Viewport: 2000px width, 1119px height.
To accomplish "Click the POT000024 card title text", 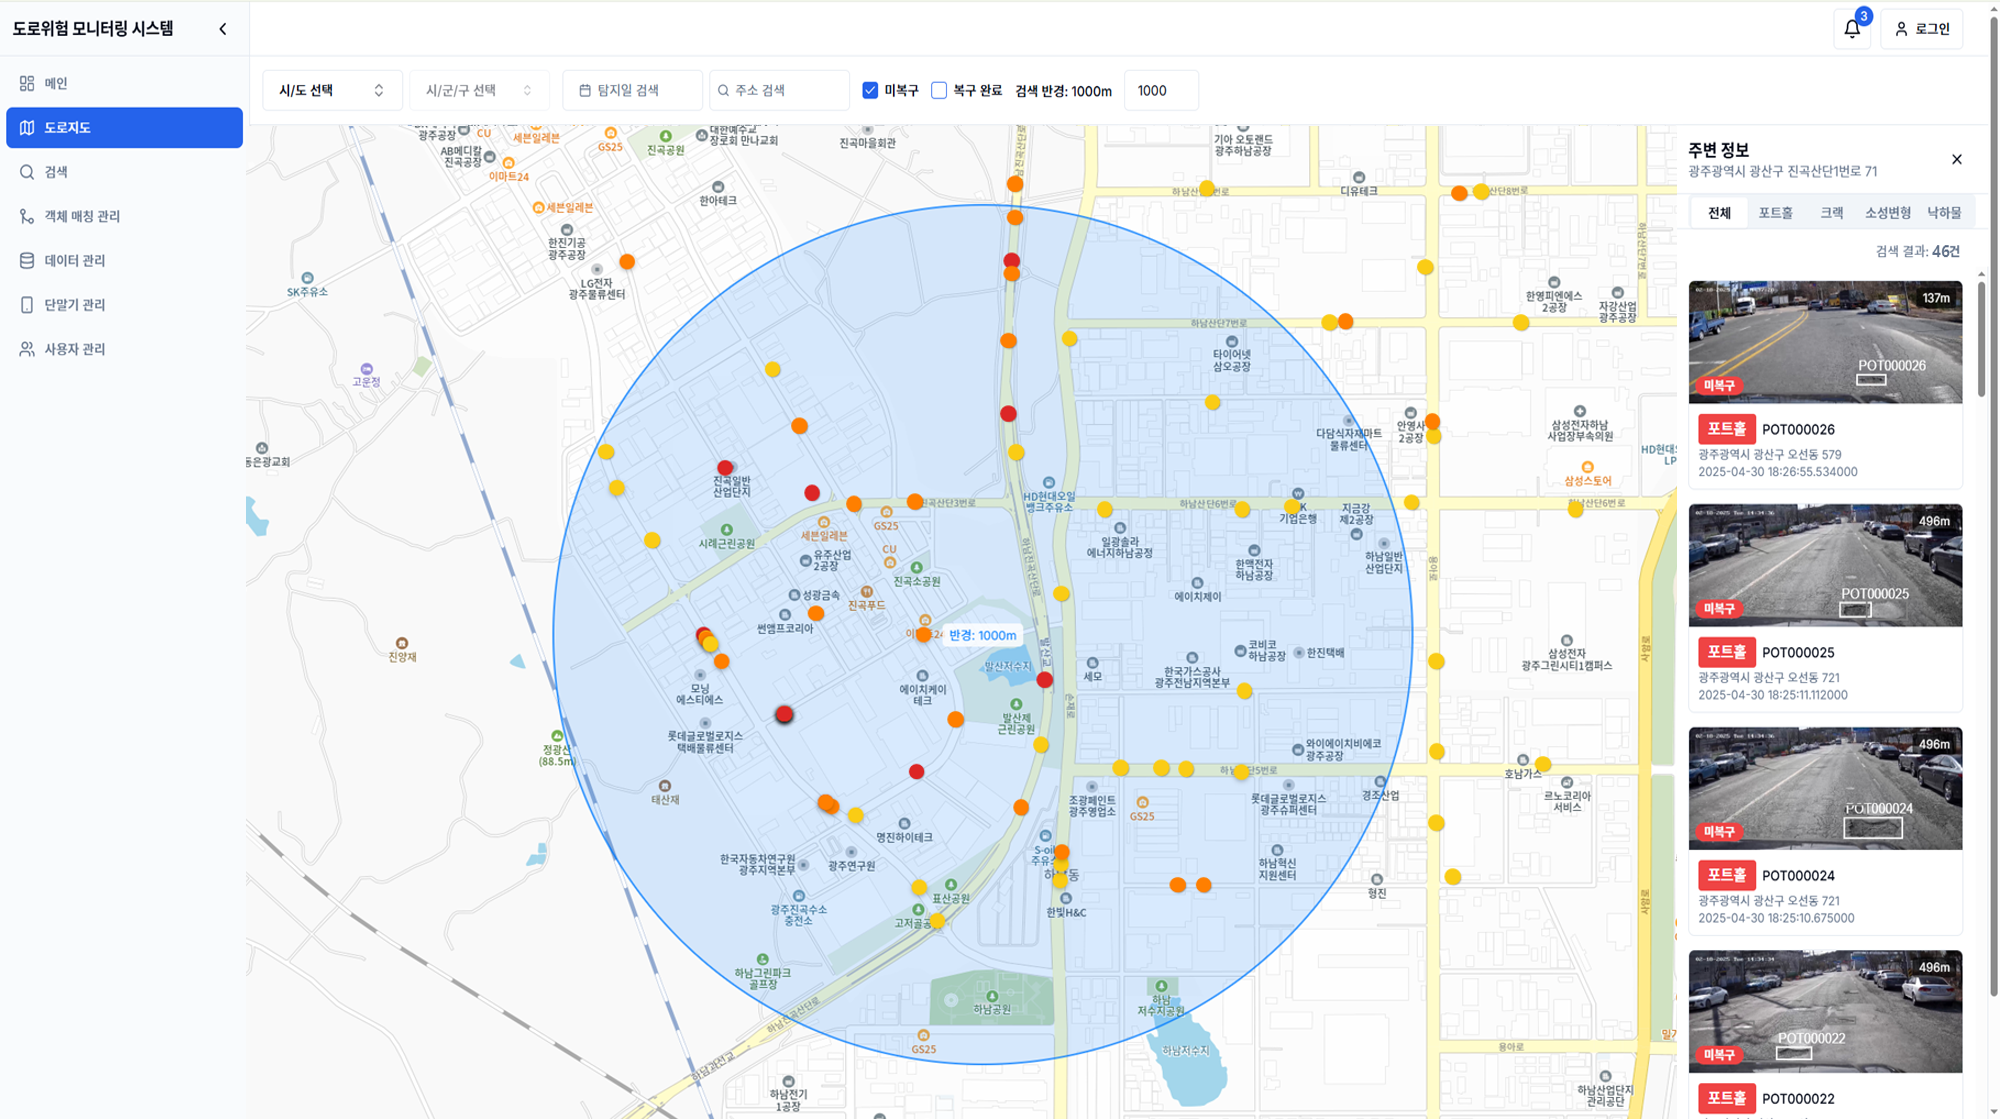I will [1798, 876].
